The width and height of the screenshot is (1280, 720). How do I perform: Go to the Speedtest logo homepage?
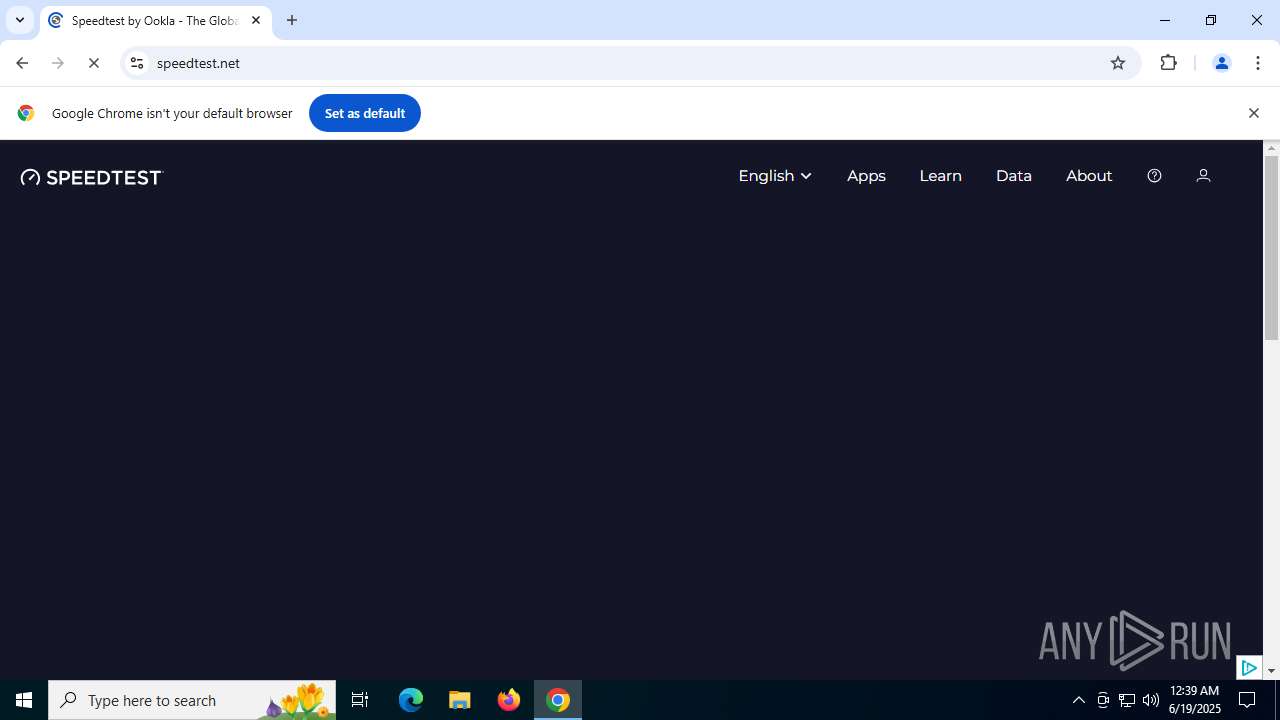pos(91,177)
